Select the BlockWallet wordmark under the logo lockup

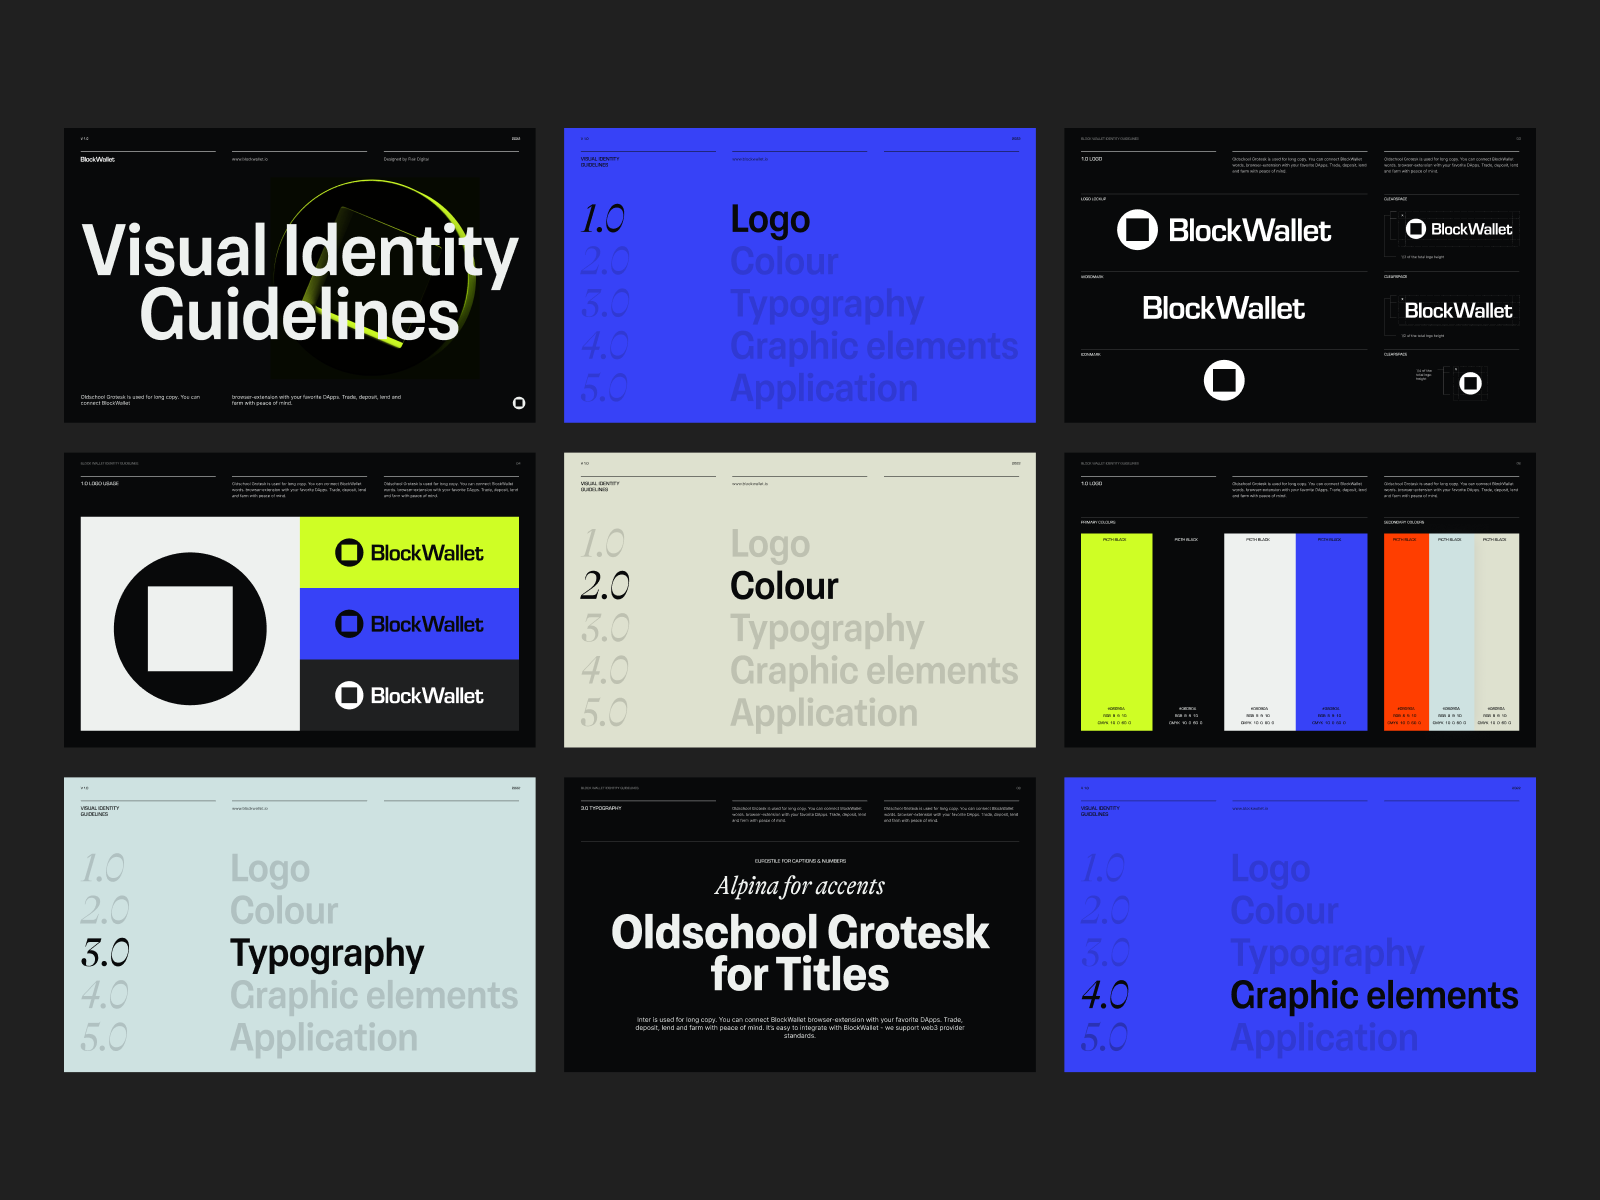(x=1225, y=309)
